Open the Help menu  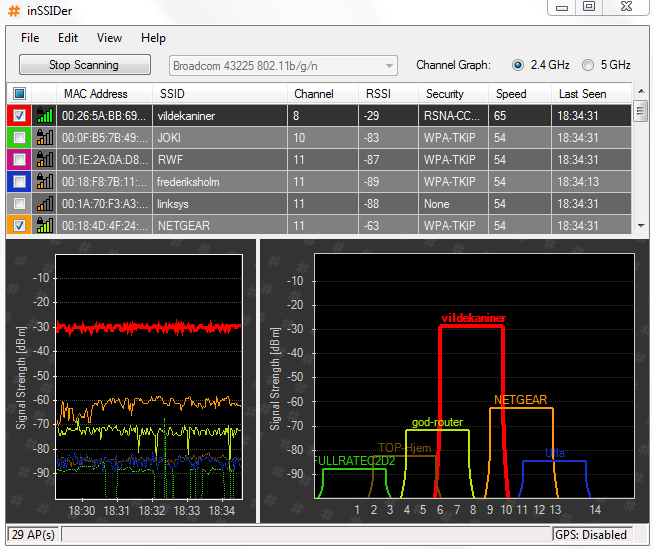153,38
